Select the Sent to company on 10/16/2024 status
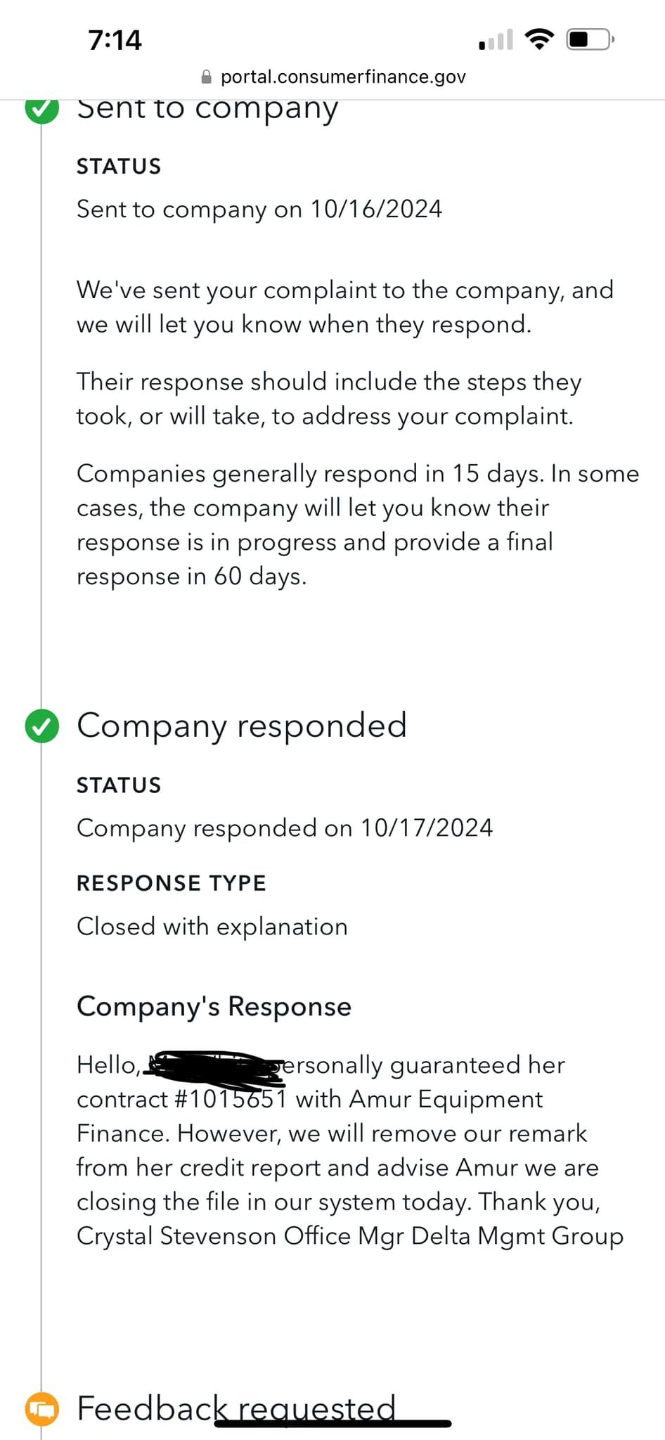Screen dimensions: 665x1440 259,209
